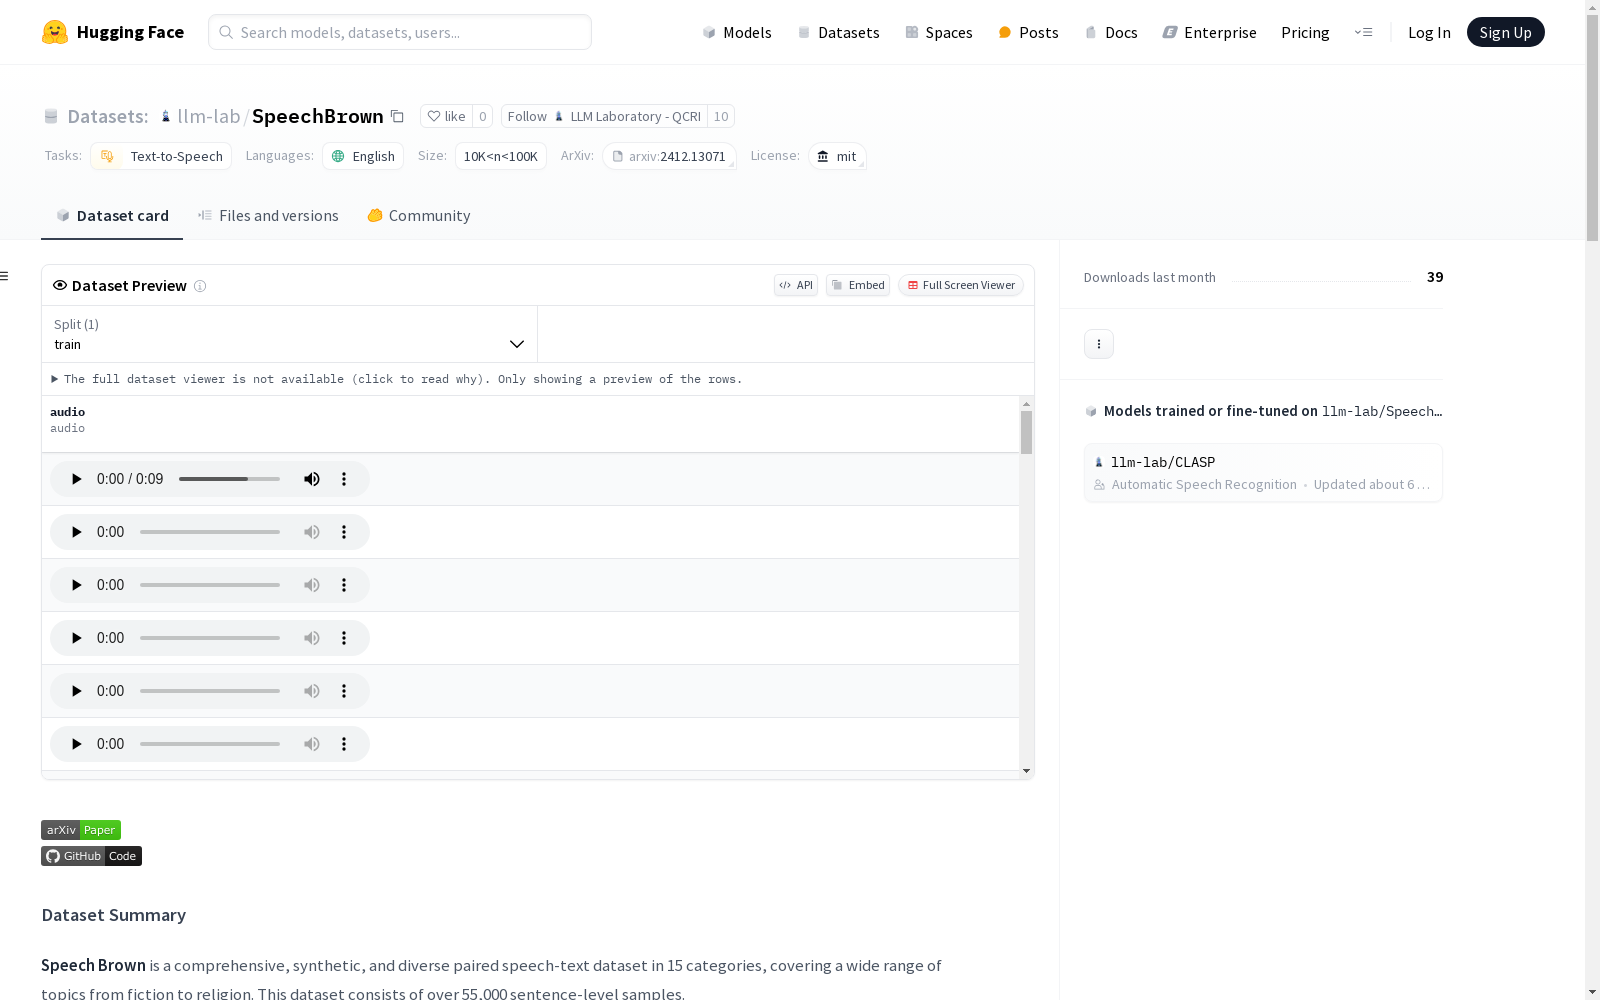Image resolution: width=1600 pixels, height=1000 pixels.
Task: Navigate to Datasets in the top menu
Action: pos(838,32)
